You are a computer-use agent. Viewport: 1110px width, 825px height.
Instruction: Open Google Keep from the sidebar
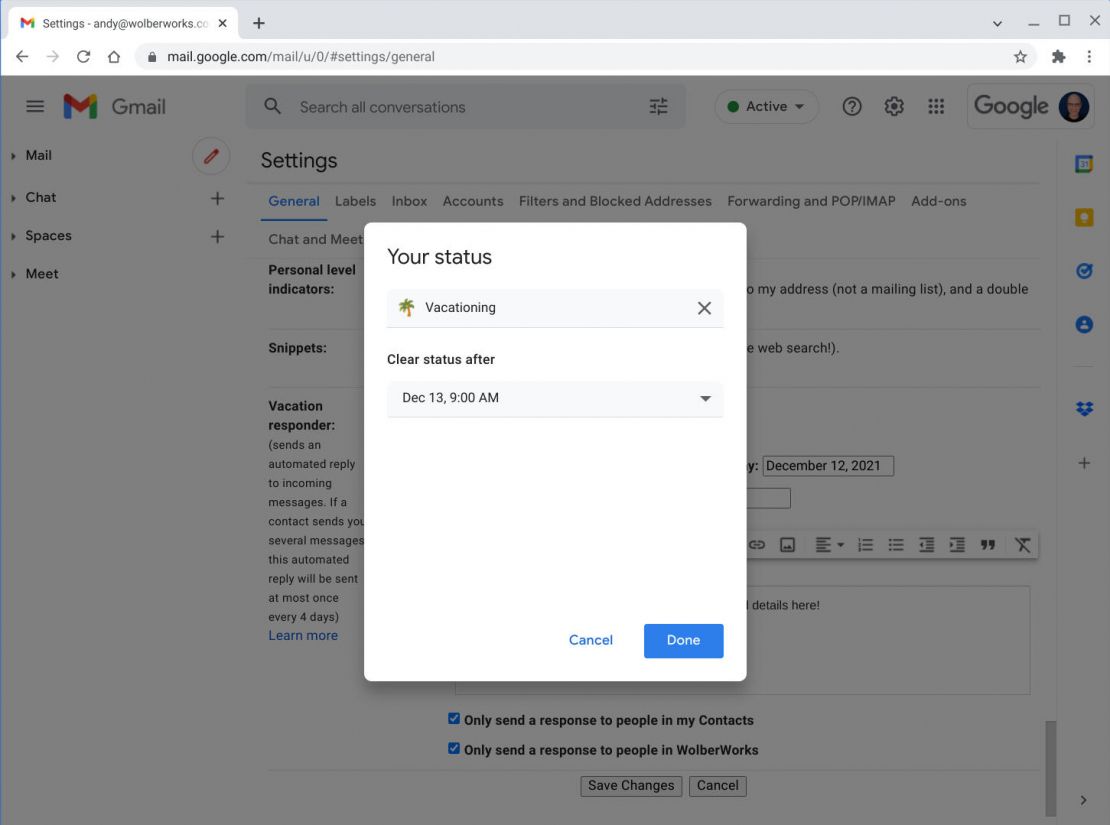pos(1084,215)
